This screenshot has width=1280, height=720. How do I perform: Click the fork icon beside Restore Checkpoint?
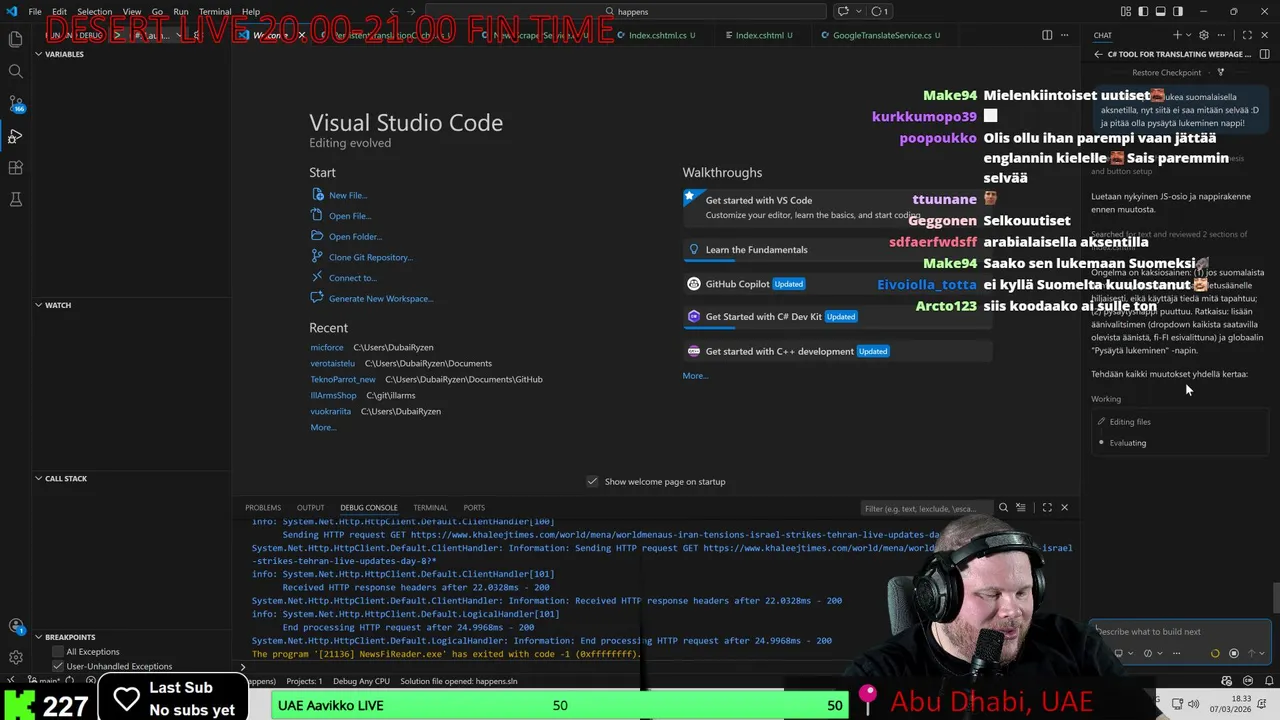coord(1221,72)
